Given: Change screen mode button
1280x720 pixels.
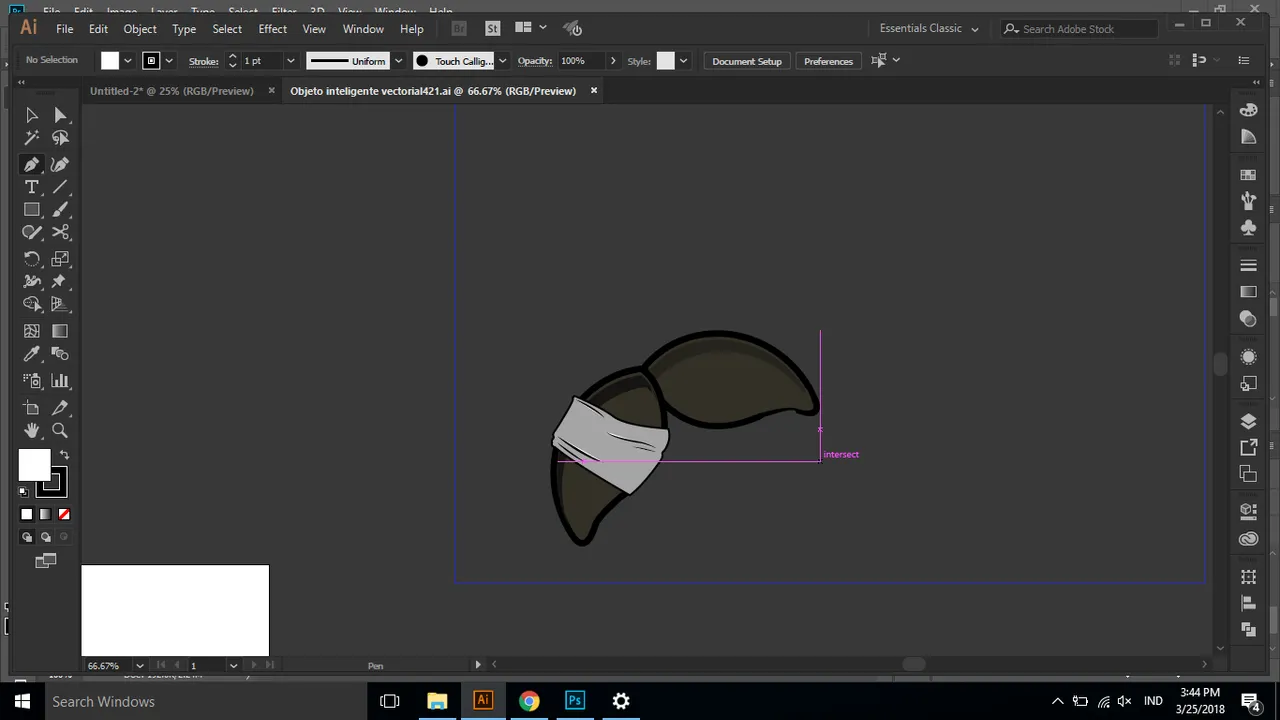Looking at the screenshot, I should click(46, 561).
